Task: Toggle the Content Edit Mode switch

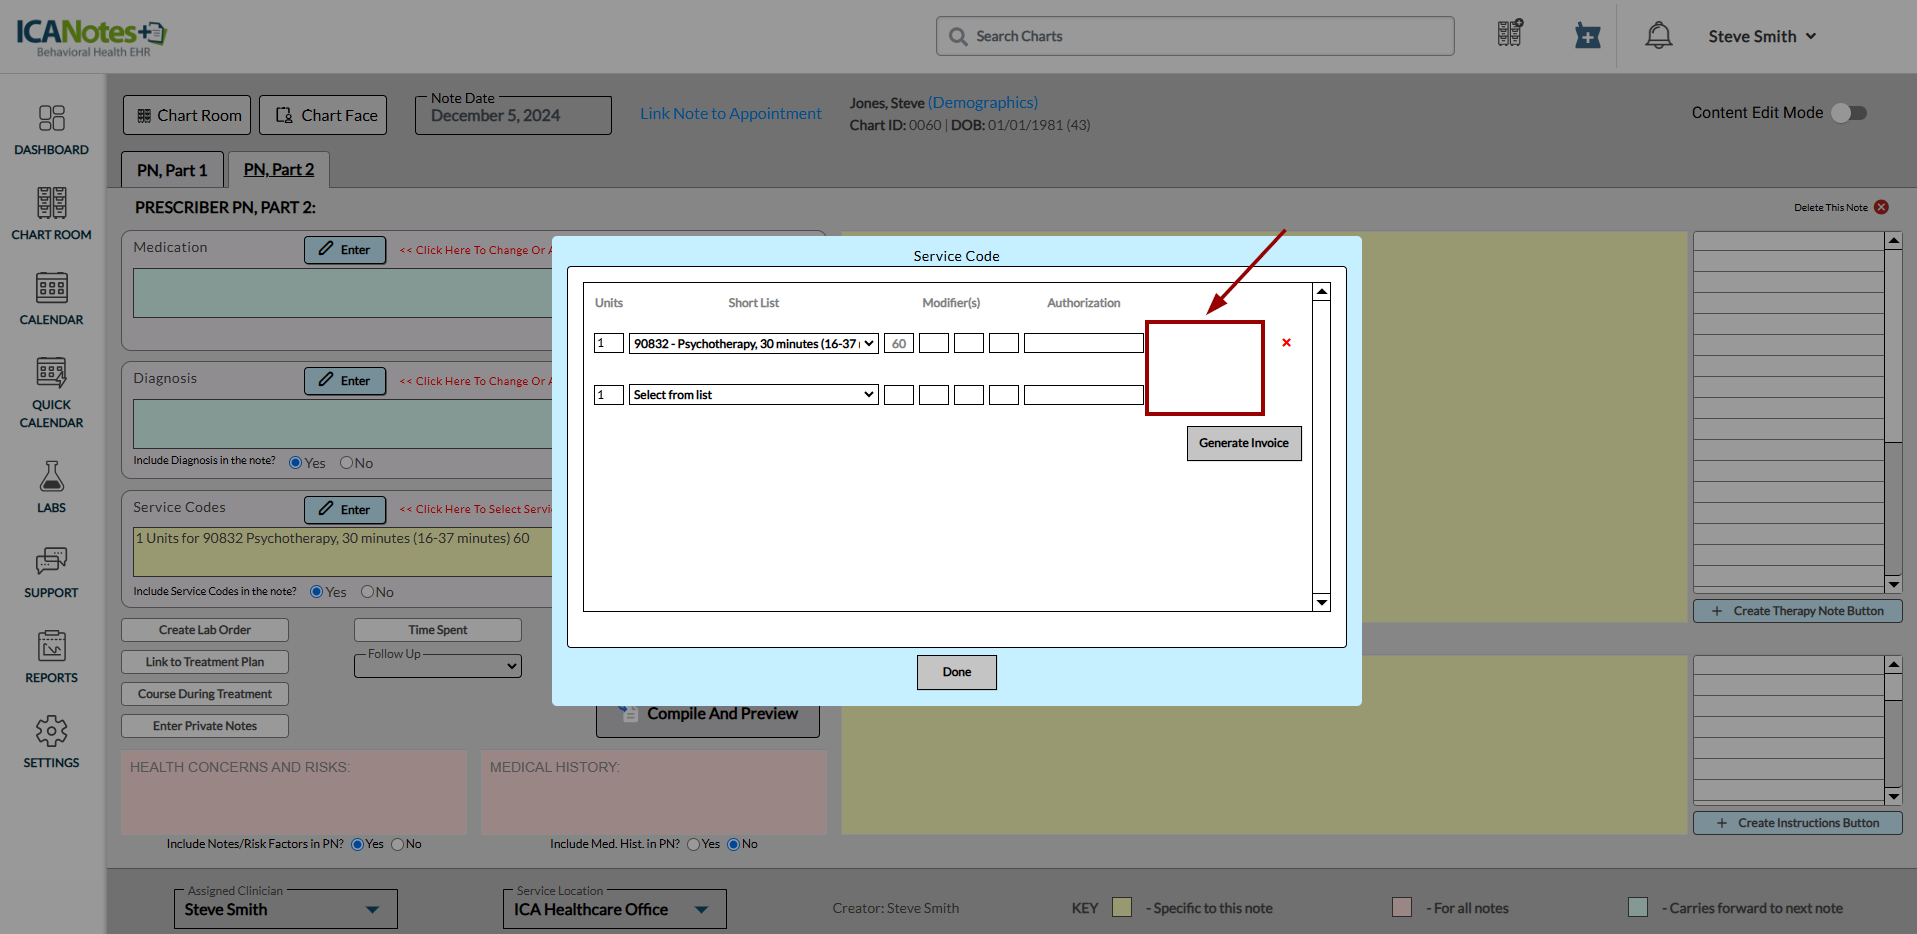Action: [1849, 113]
